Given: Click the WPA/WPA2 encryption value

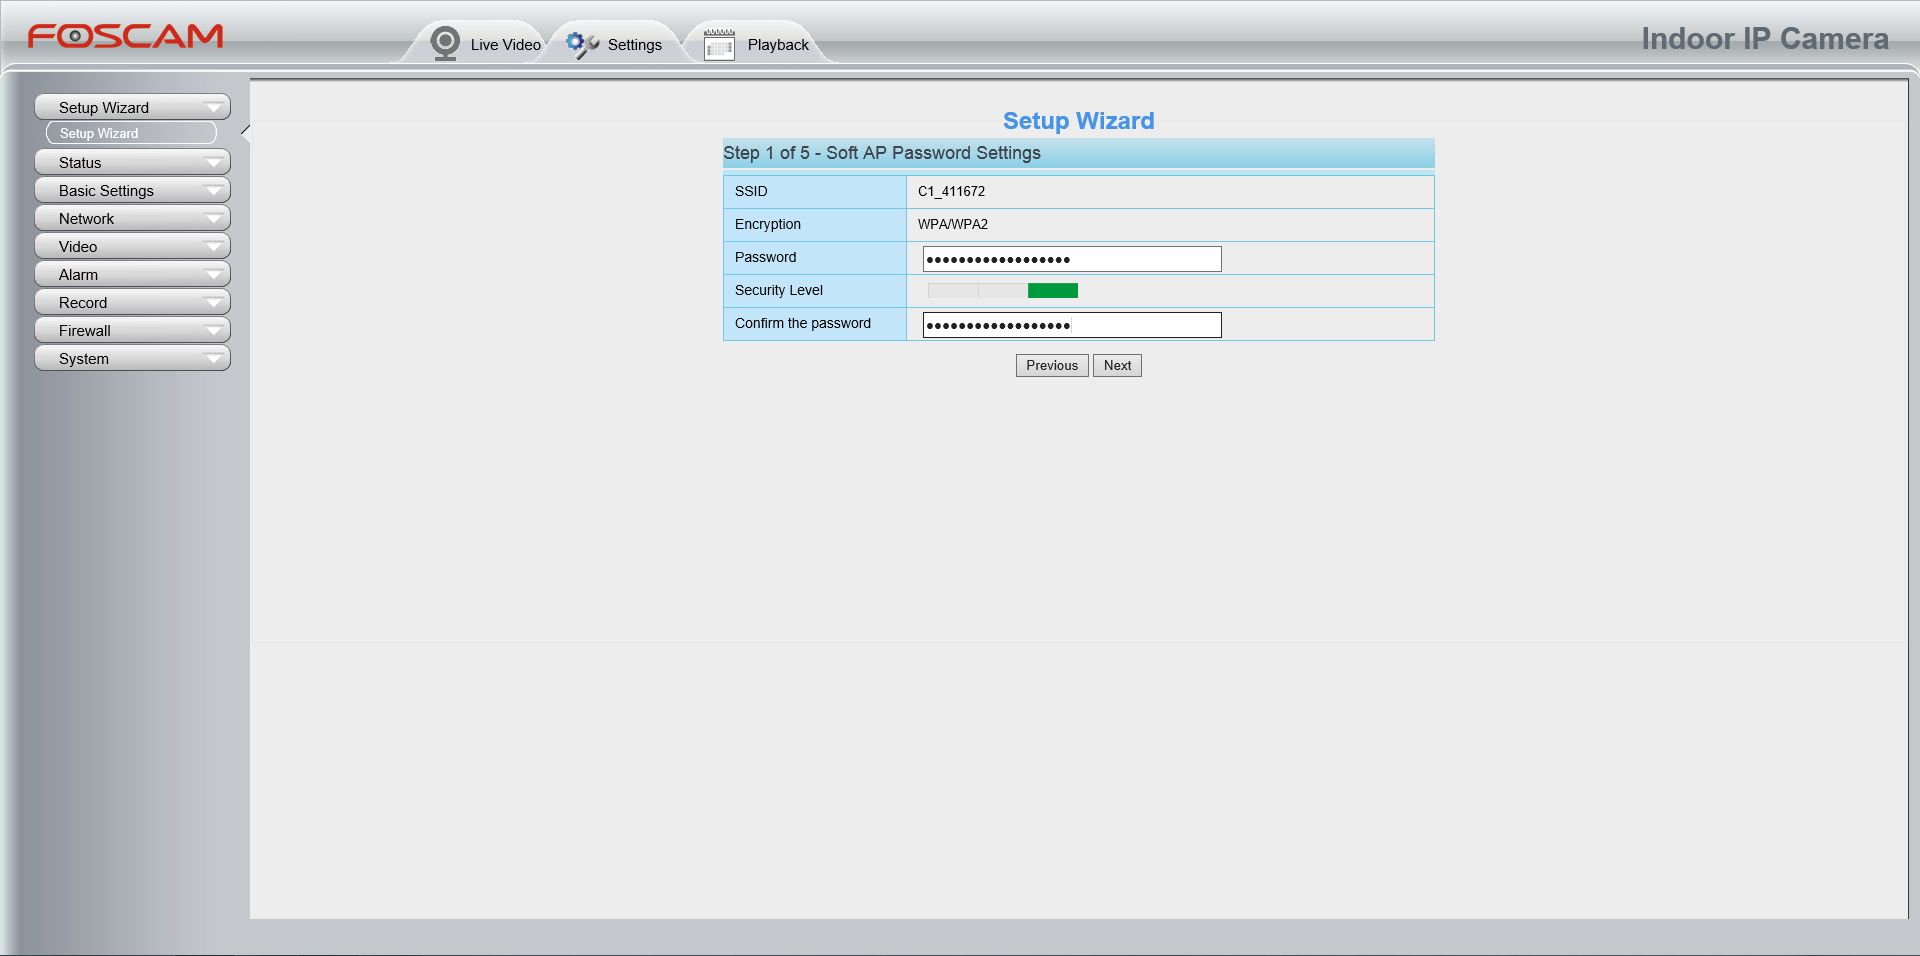Looking at the screenshot, I should coord(953,225).
